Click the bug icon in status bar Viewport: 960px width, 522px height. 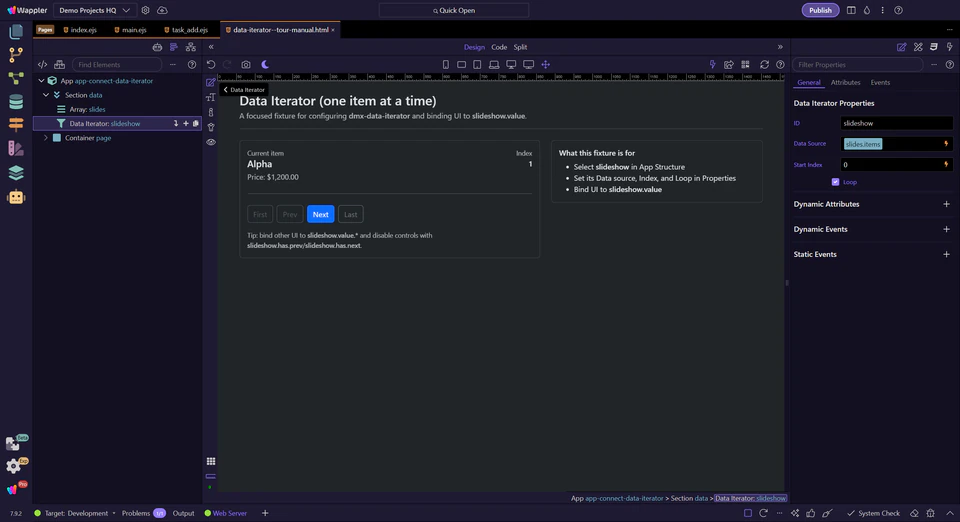(931, 513)
